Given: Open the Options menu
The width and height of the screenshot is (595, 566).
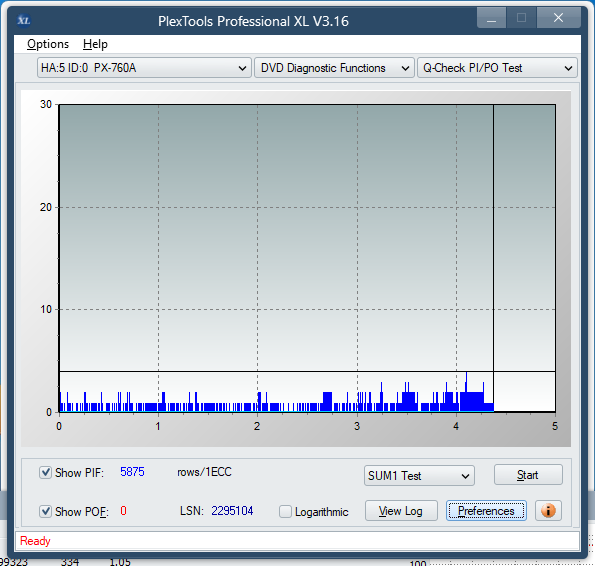Looking at the screenshot, I should [48, 44].
